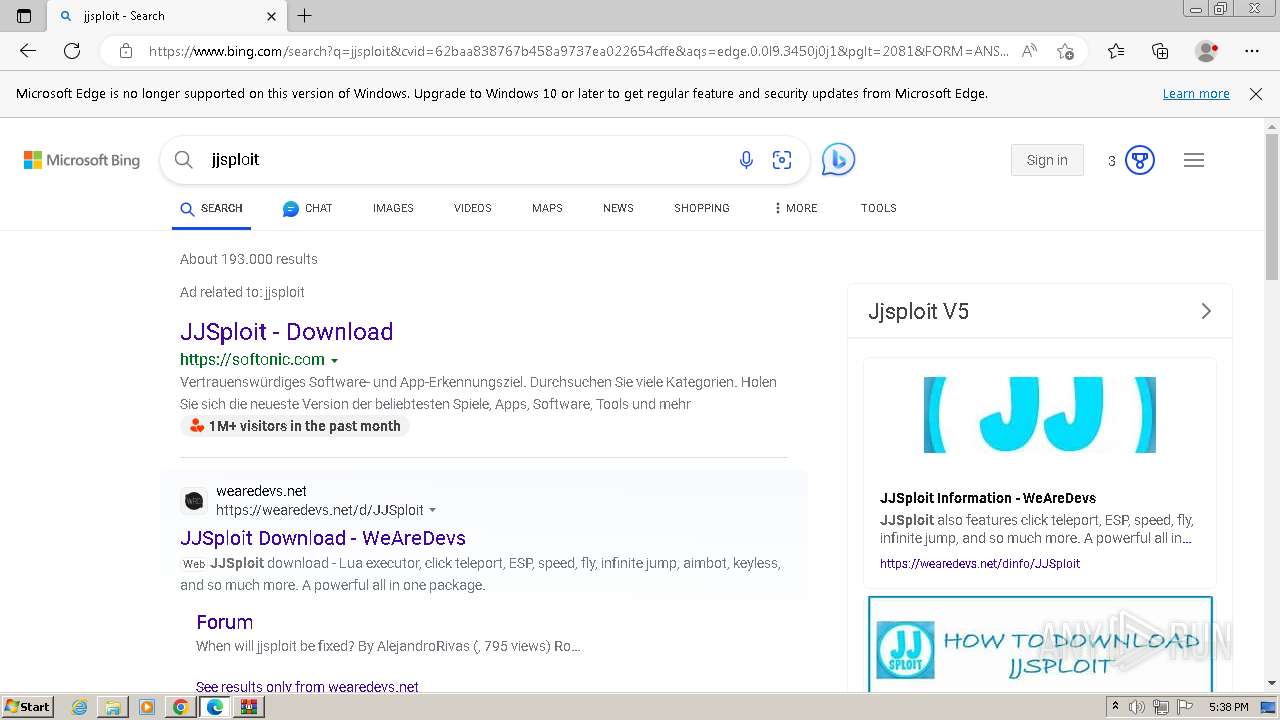
Task: Select the SEARCH tab
Action: click(211, 208)
